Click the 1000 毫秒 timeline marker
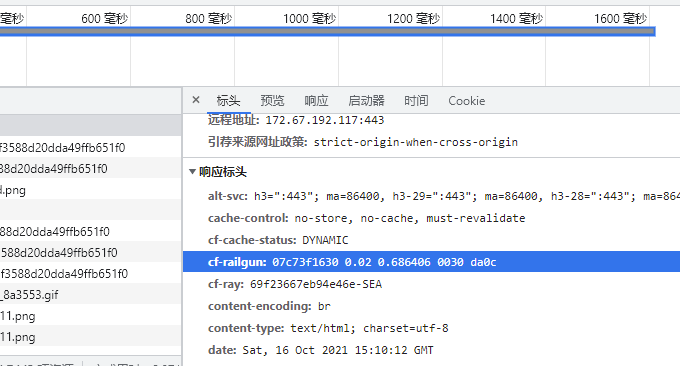Image resolution: width=680 pixels, height=366 pixels. 309,19
